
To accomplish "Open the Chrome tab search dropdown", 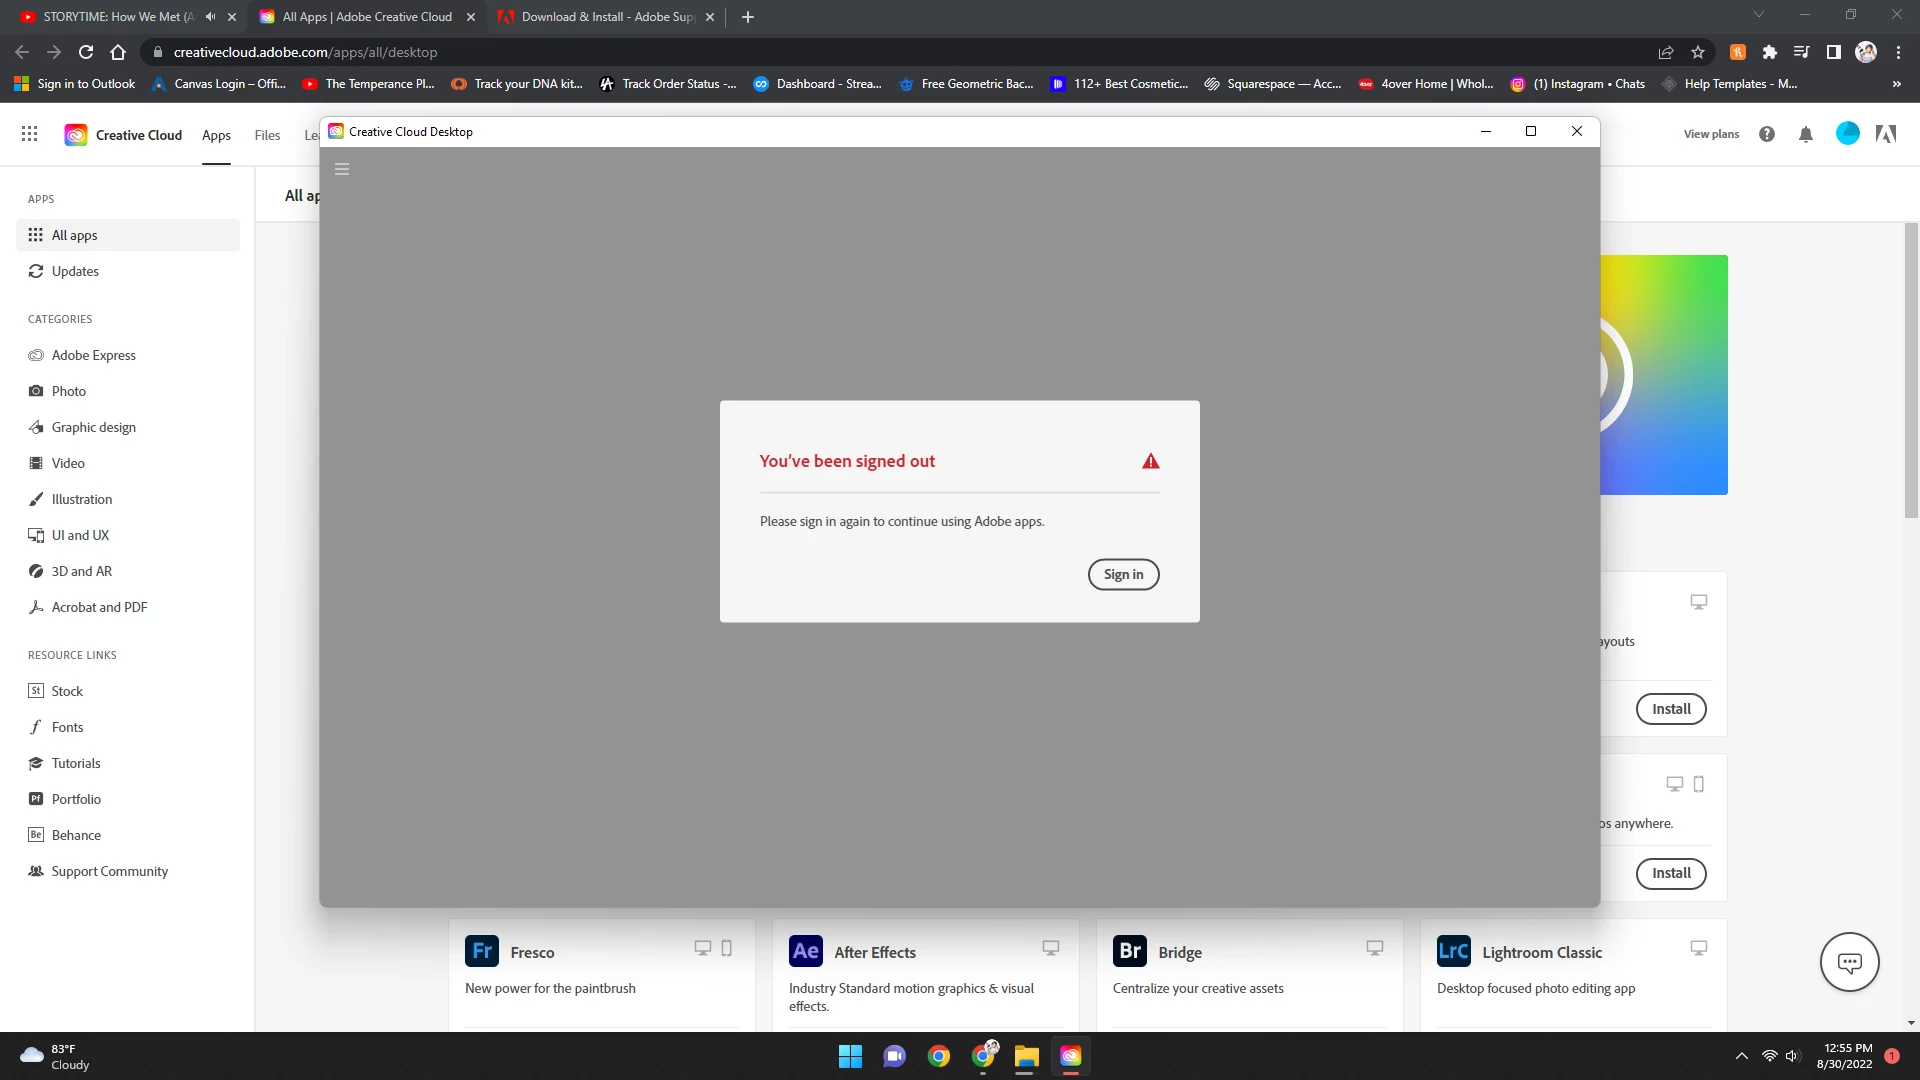I will click(x=1758, y=15).
